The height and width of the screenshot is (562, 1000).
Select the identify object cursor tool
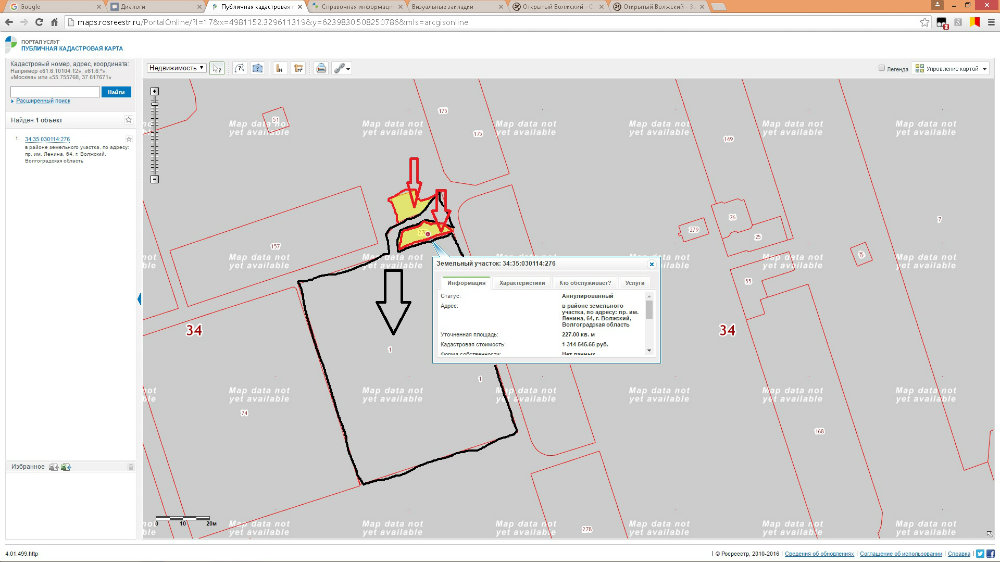(217, 68)
